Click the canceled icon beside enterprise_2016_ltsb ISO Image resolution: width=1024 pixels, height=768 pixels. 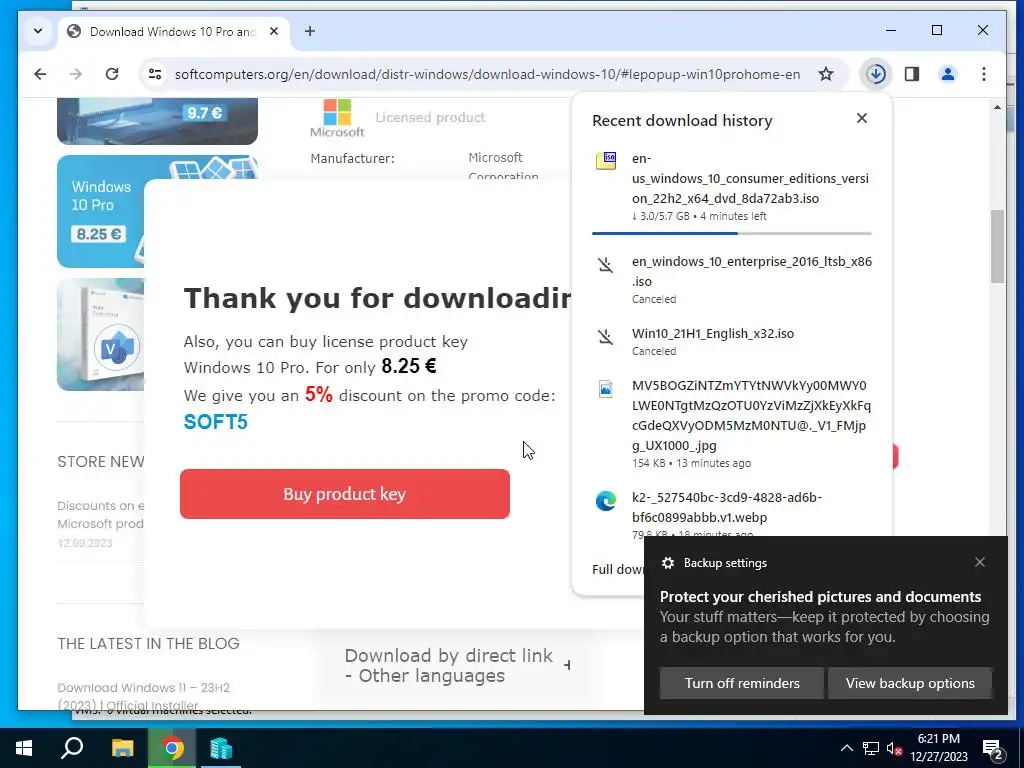[x=605, y=264]
